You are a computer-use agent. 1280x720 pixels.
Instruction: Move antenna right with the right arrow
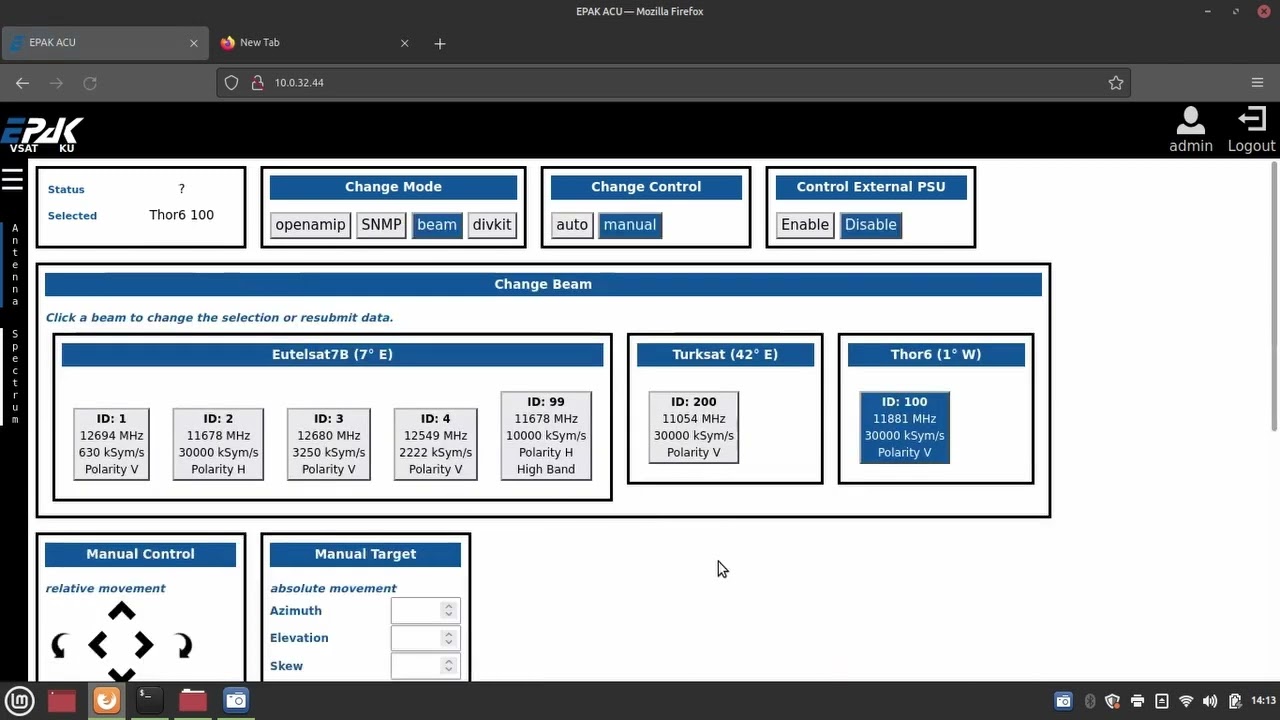(144, 646)
